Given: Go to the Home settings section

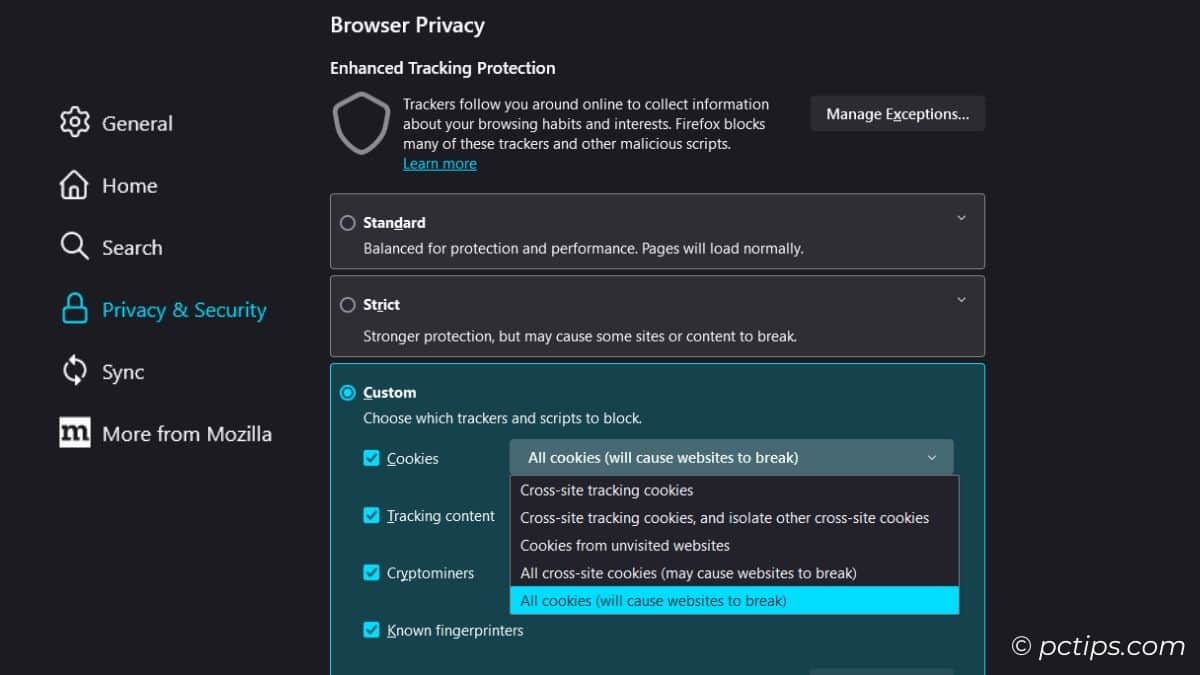Looking at the screenshot, I should 130,185.
